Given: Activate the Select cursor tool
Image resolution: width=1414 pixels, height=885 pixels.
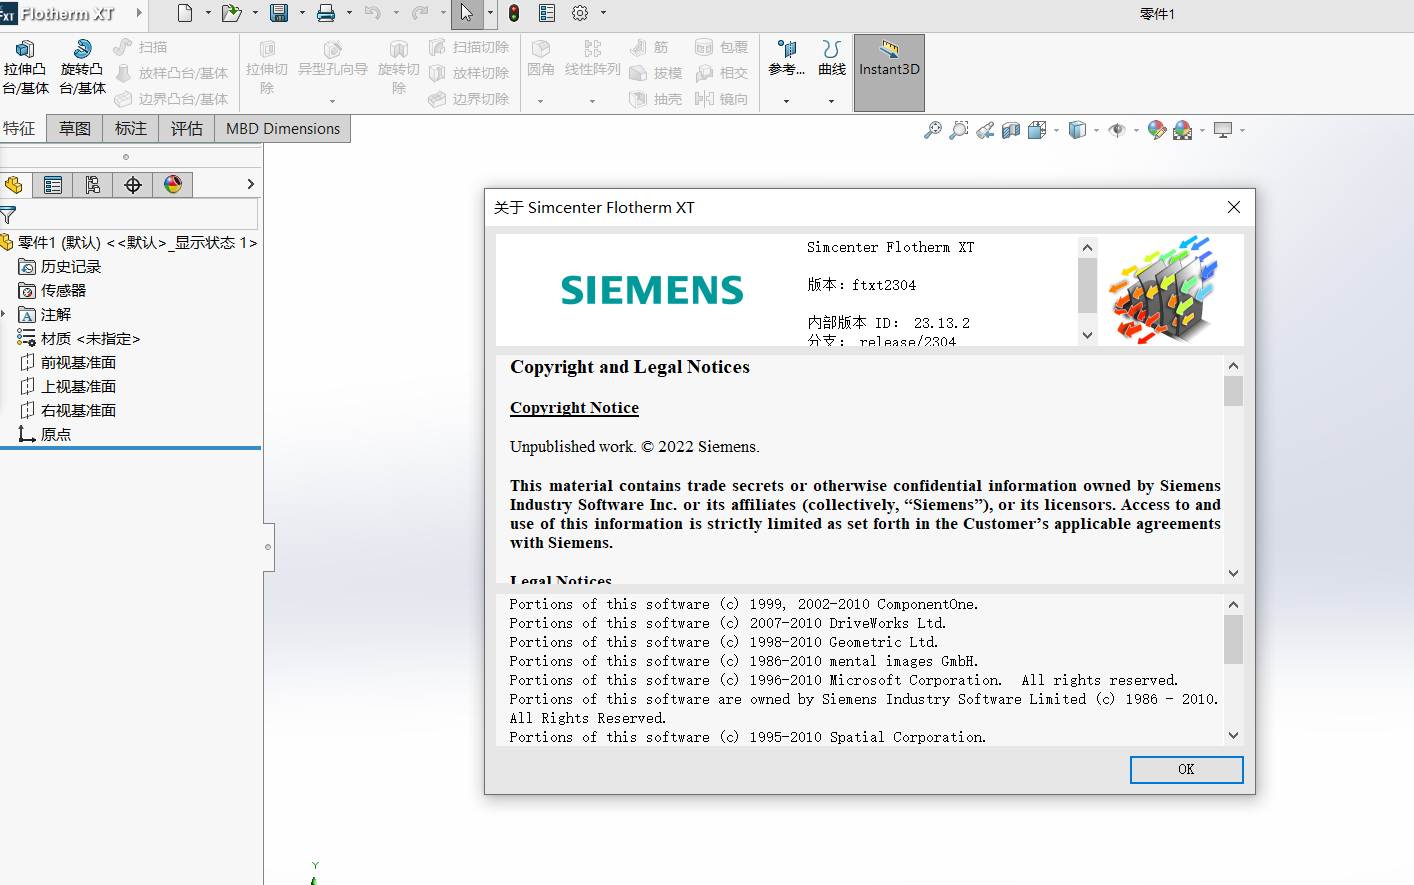Looking at the screenshot, I should click(467, 13).
